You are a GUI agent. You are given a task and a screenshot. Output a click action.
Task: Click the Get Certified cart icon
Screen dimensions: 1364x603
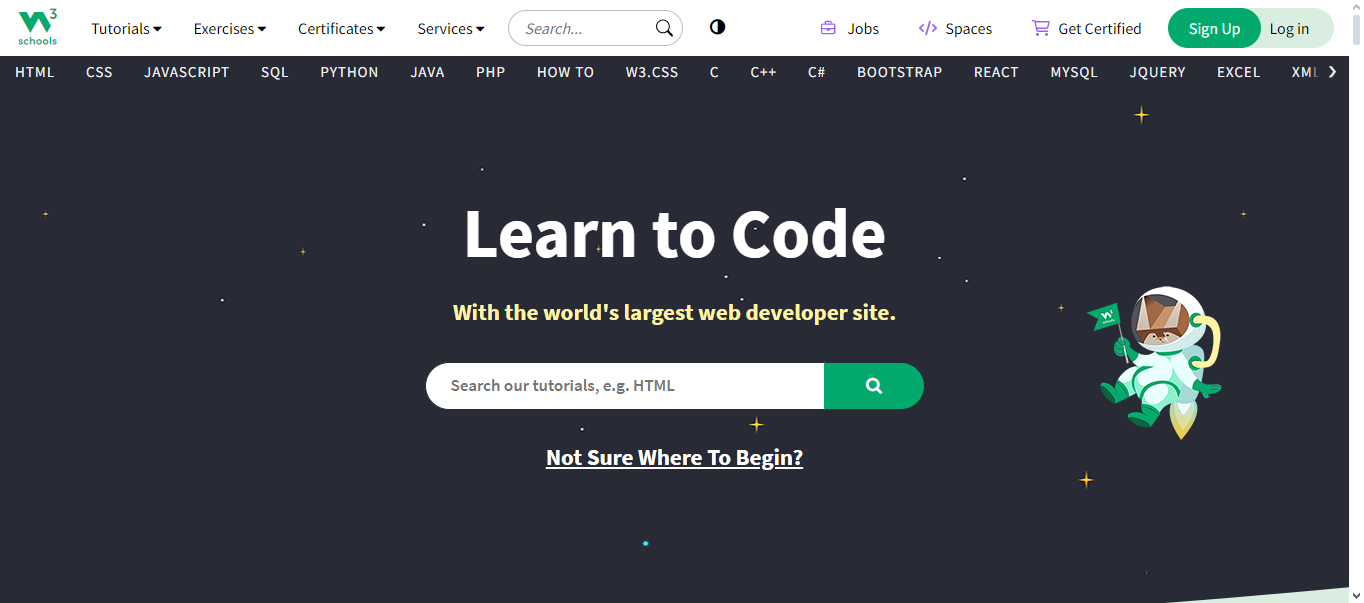point(1040,27)
